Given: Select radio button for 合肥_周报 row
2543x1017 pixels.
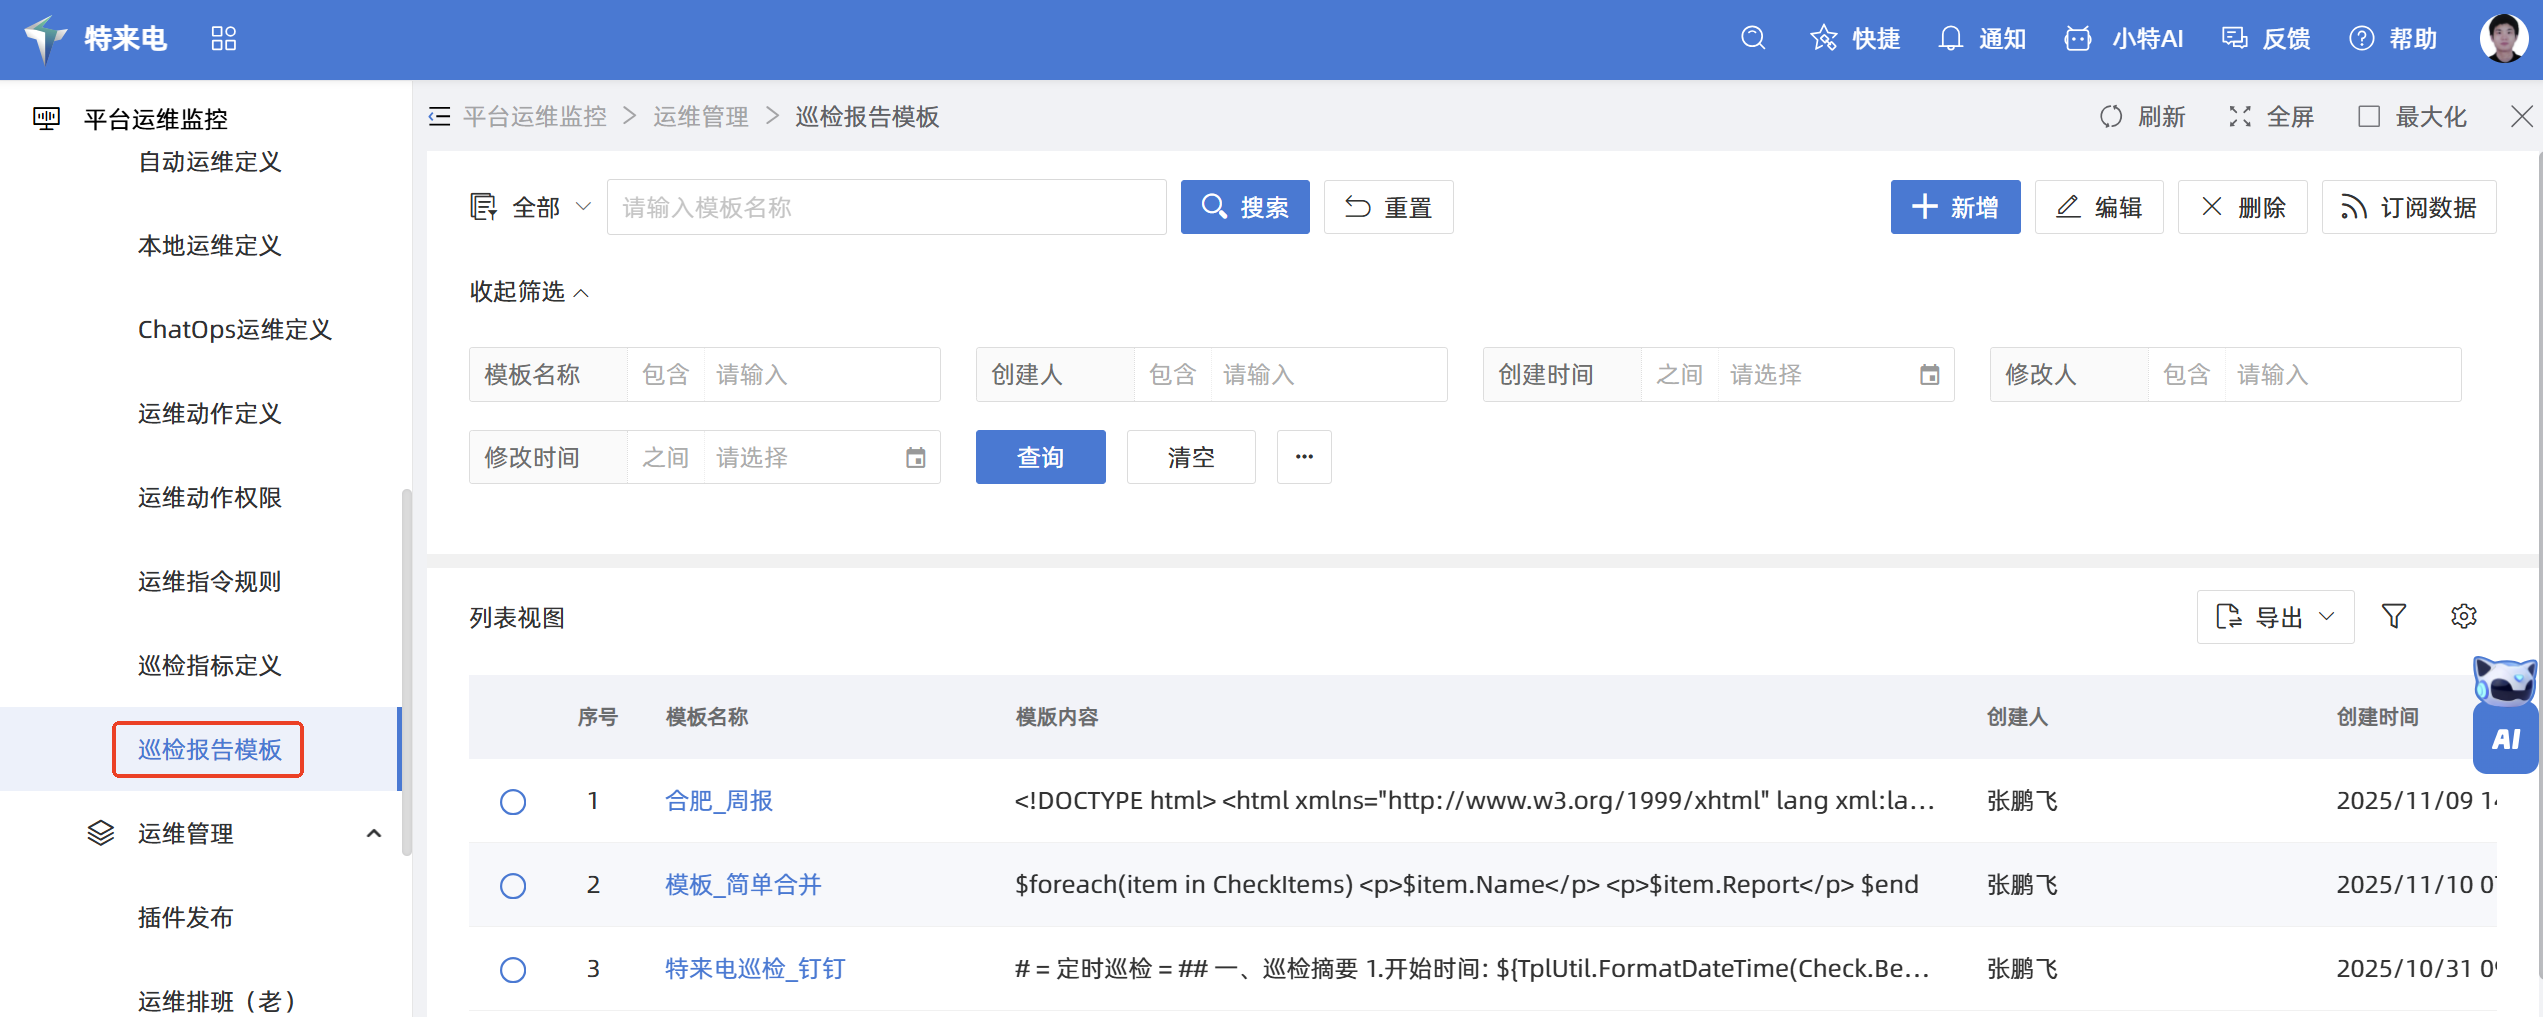Looking at the screenshot, I should [x=513, y=802].
